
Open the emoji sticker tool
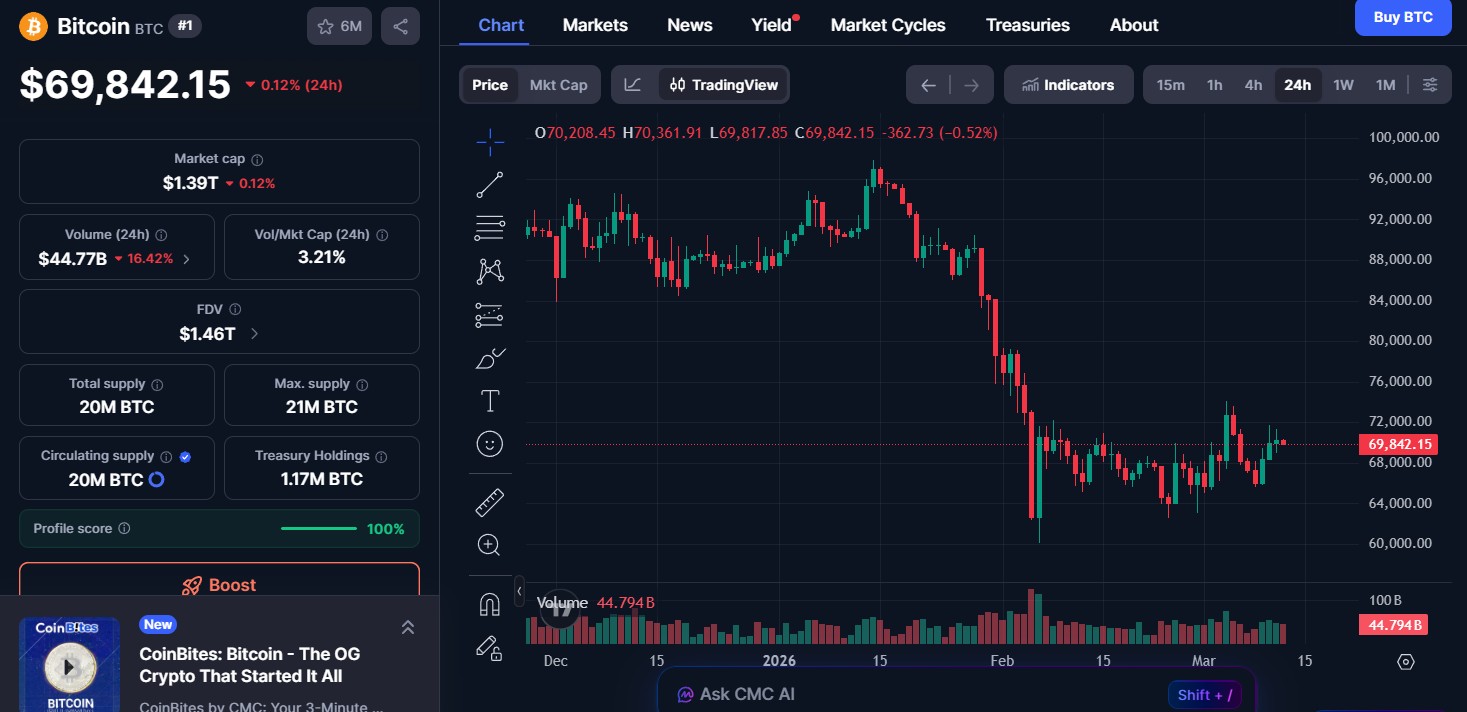(489, 443)
